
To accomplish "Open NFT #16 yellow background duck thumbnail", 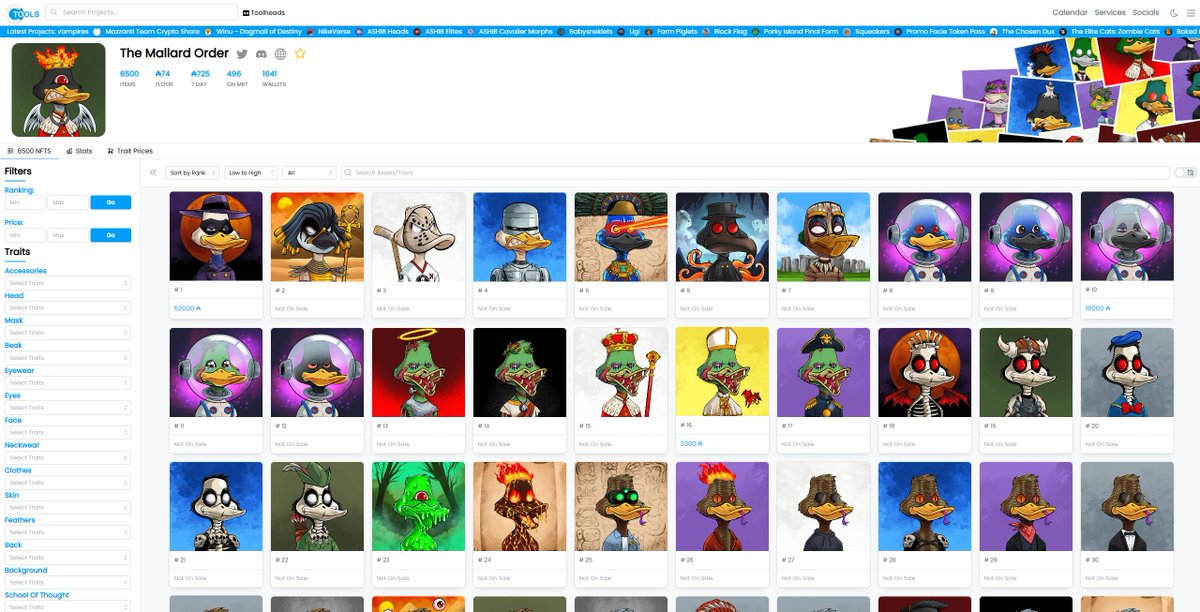I will pos(722,372).
